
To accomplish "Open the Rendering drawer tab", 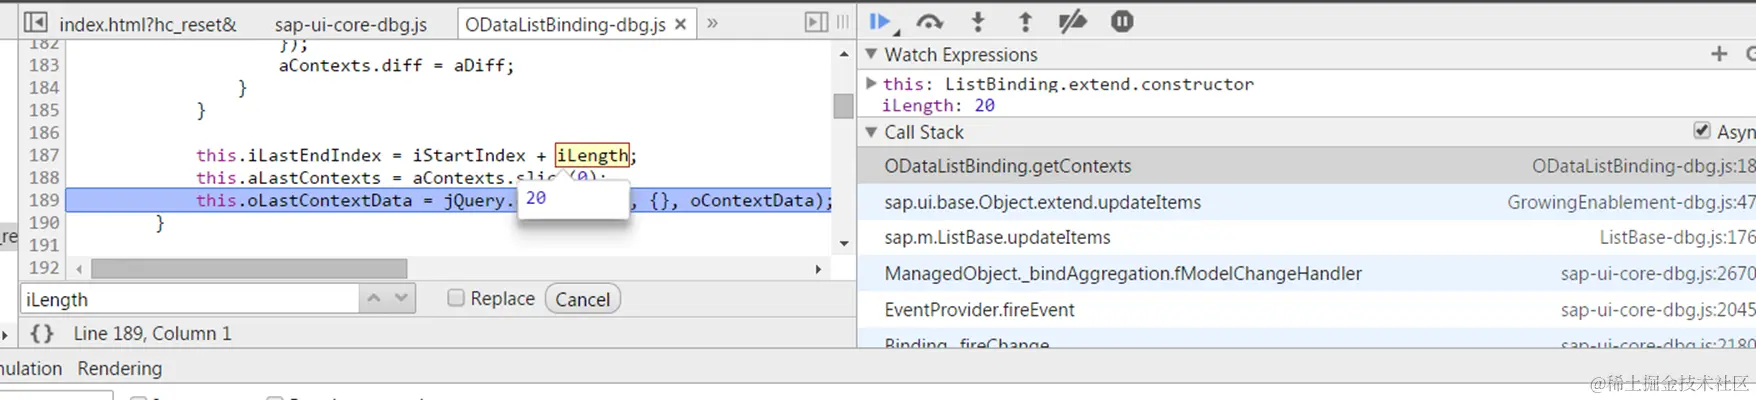I will point(120,368).
